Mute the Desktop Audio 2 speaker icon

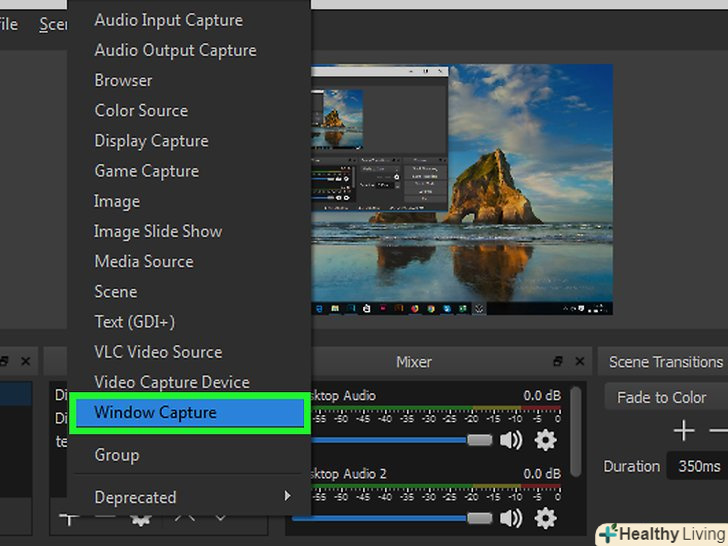pyautogui.click(x=511, y=517)
